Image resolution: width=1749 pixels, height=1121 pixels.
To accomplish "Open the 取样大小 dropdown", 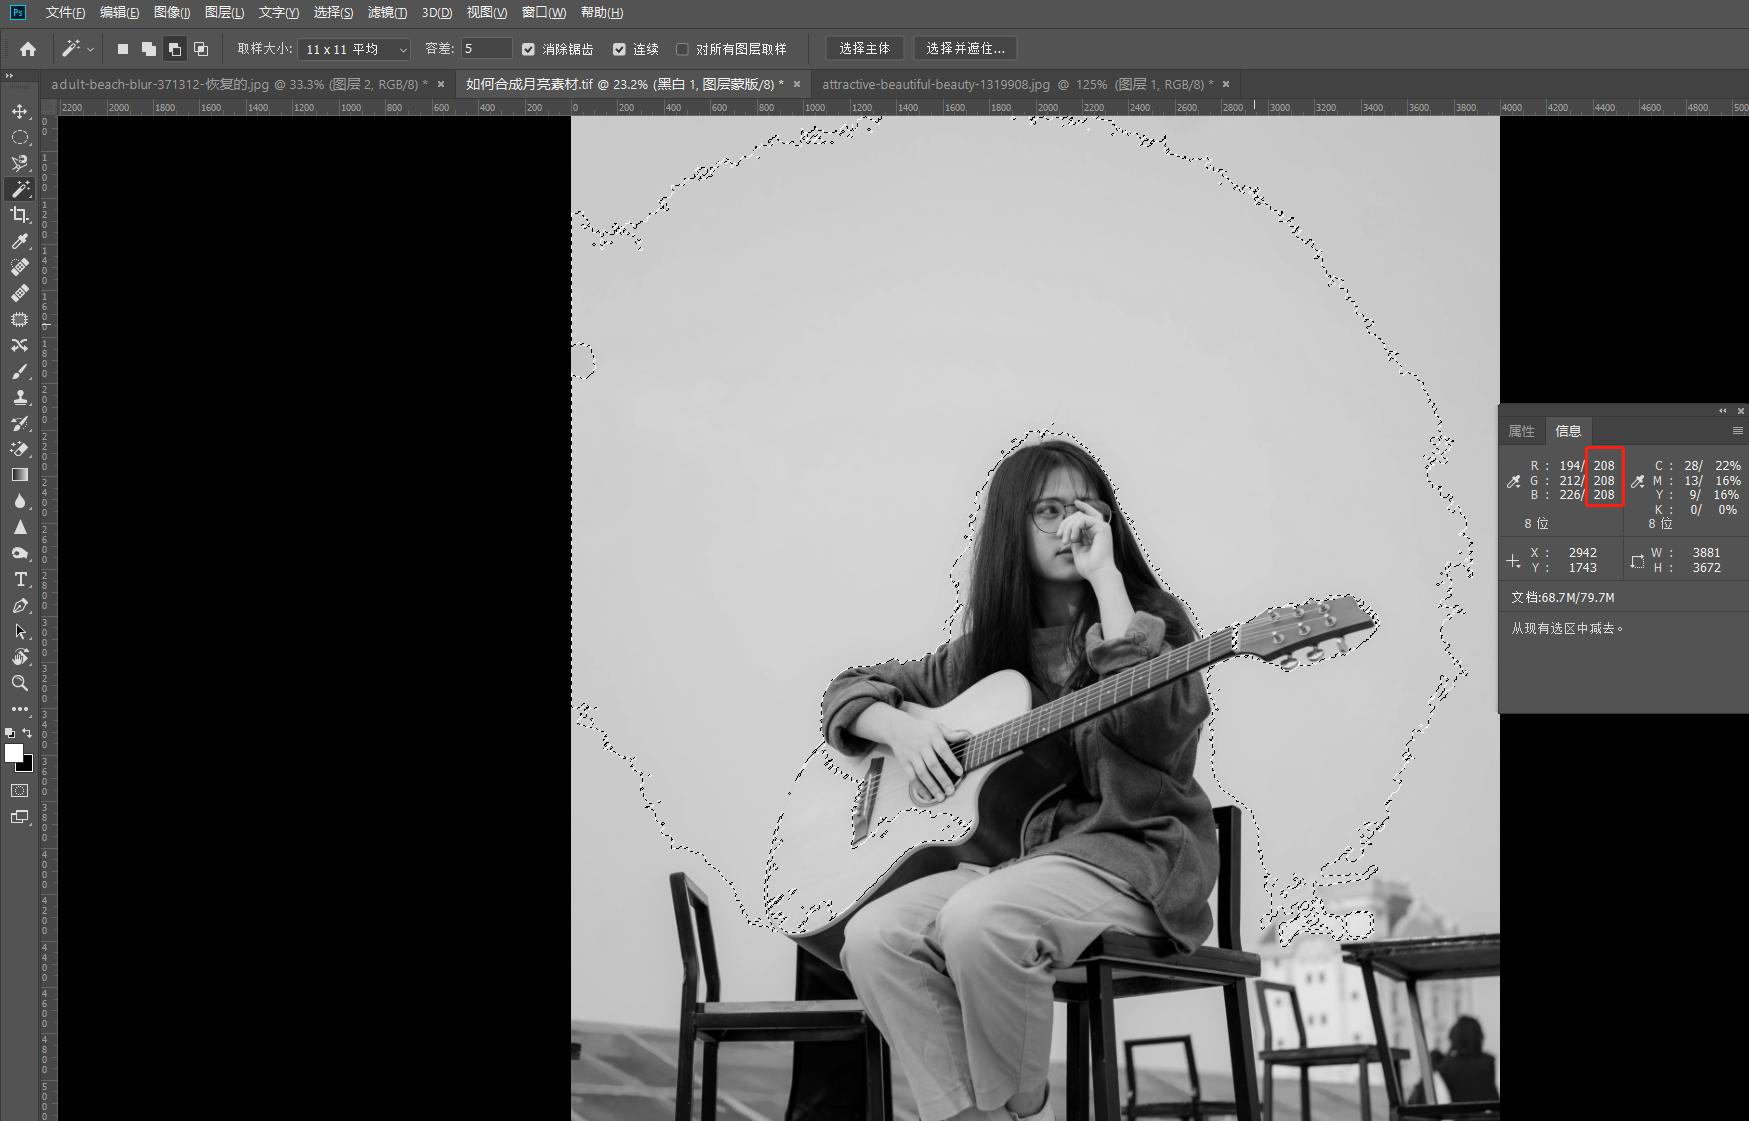I will [354, 49].
